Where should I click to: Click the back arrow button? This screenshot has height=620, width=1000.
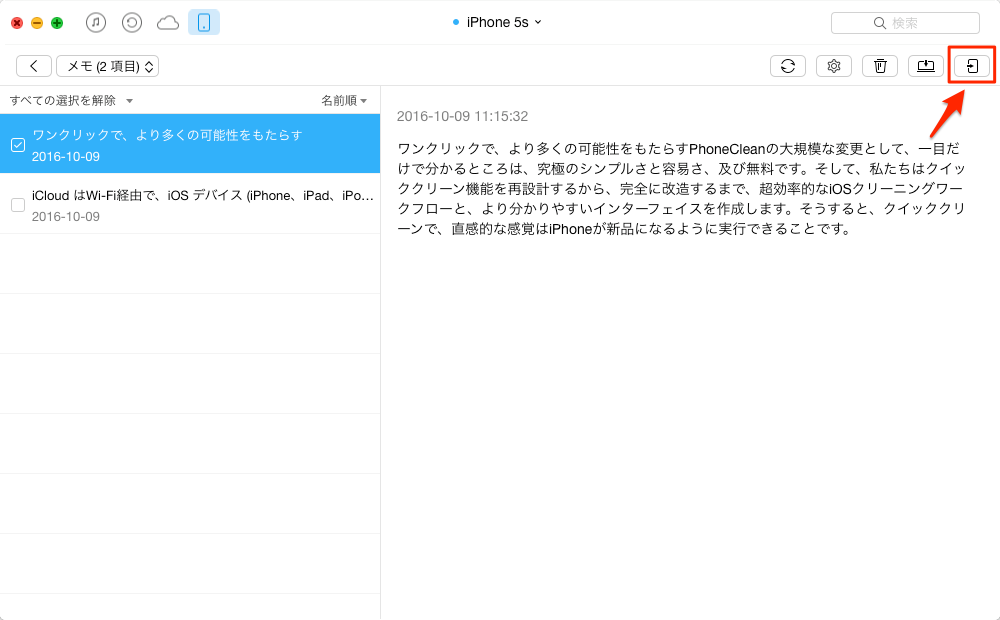click(x=34, y=66)
